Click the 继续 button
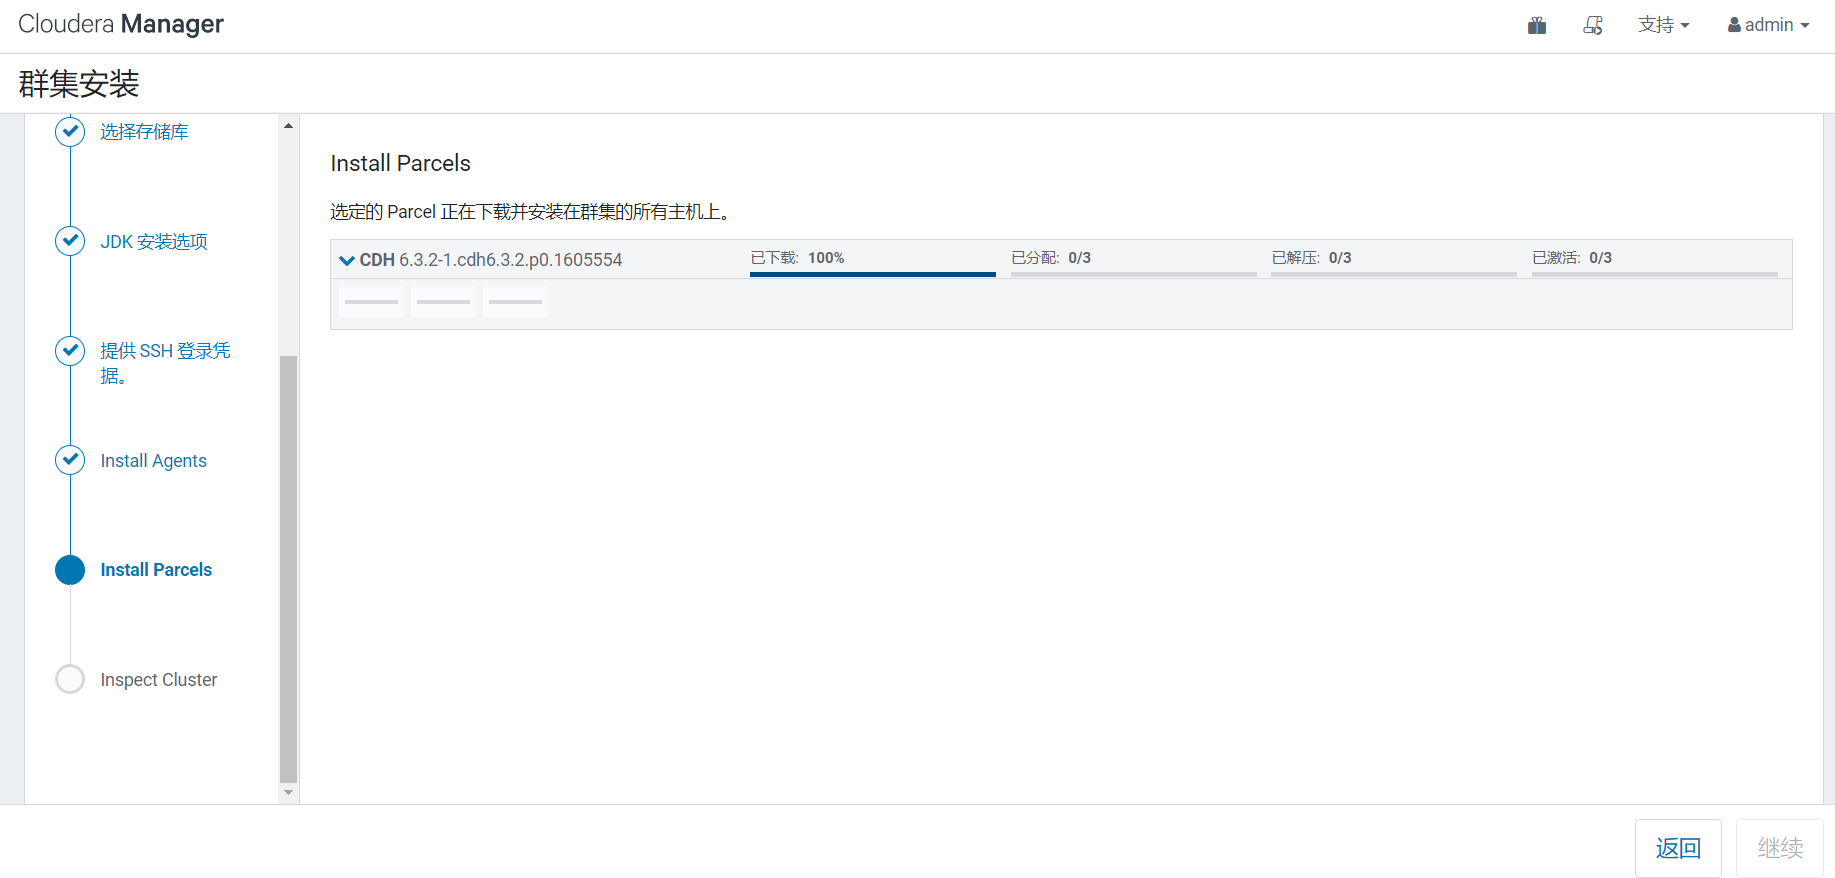Viewport: 1835px width, 878px height. pyautogui.click(x=1780, y=848)
